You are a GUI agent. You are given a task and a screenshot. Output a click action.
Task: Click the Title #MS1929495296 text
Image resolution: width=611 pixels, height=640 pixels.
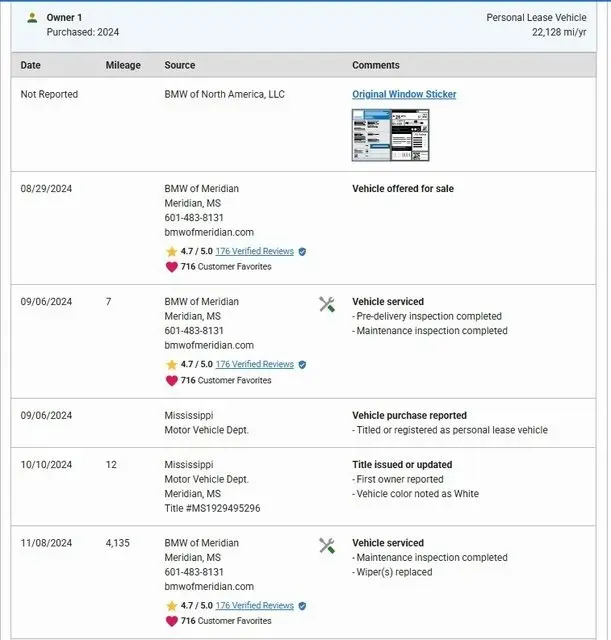click(212, 508)
